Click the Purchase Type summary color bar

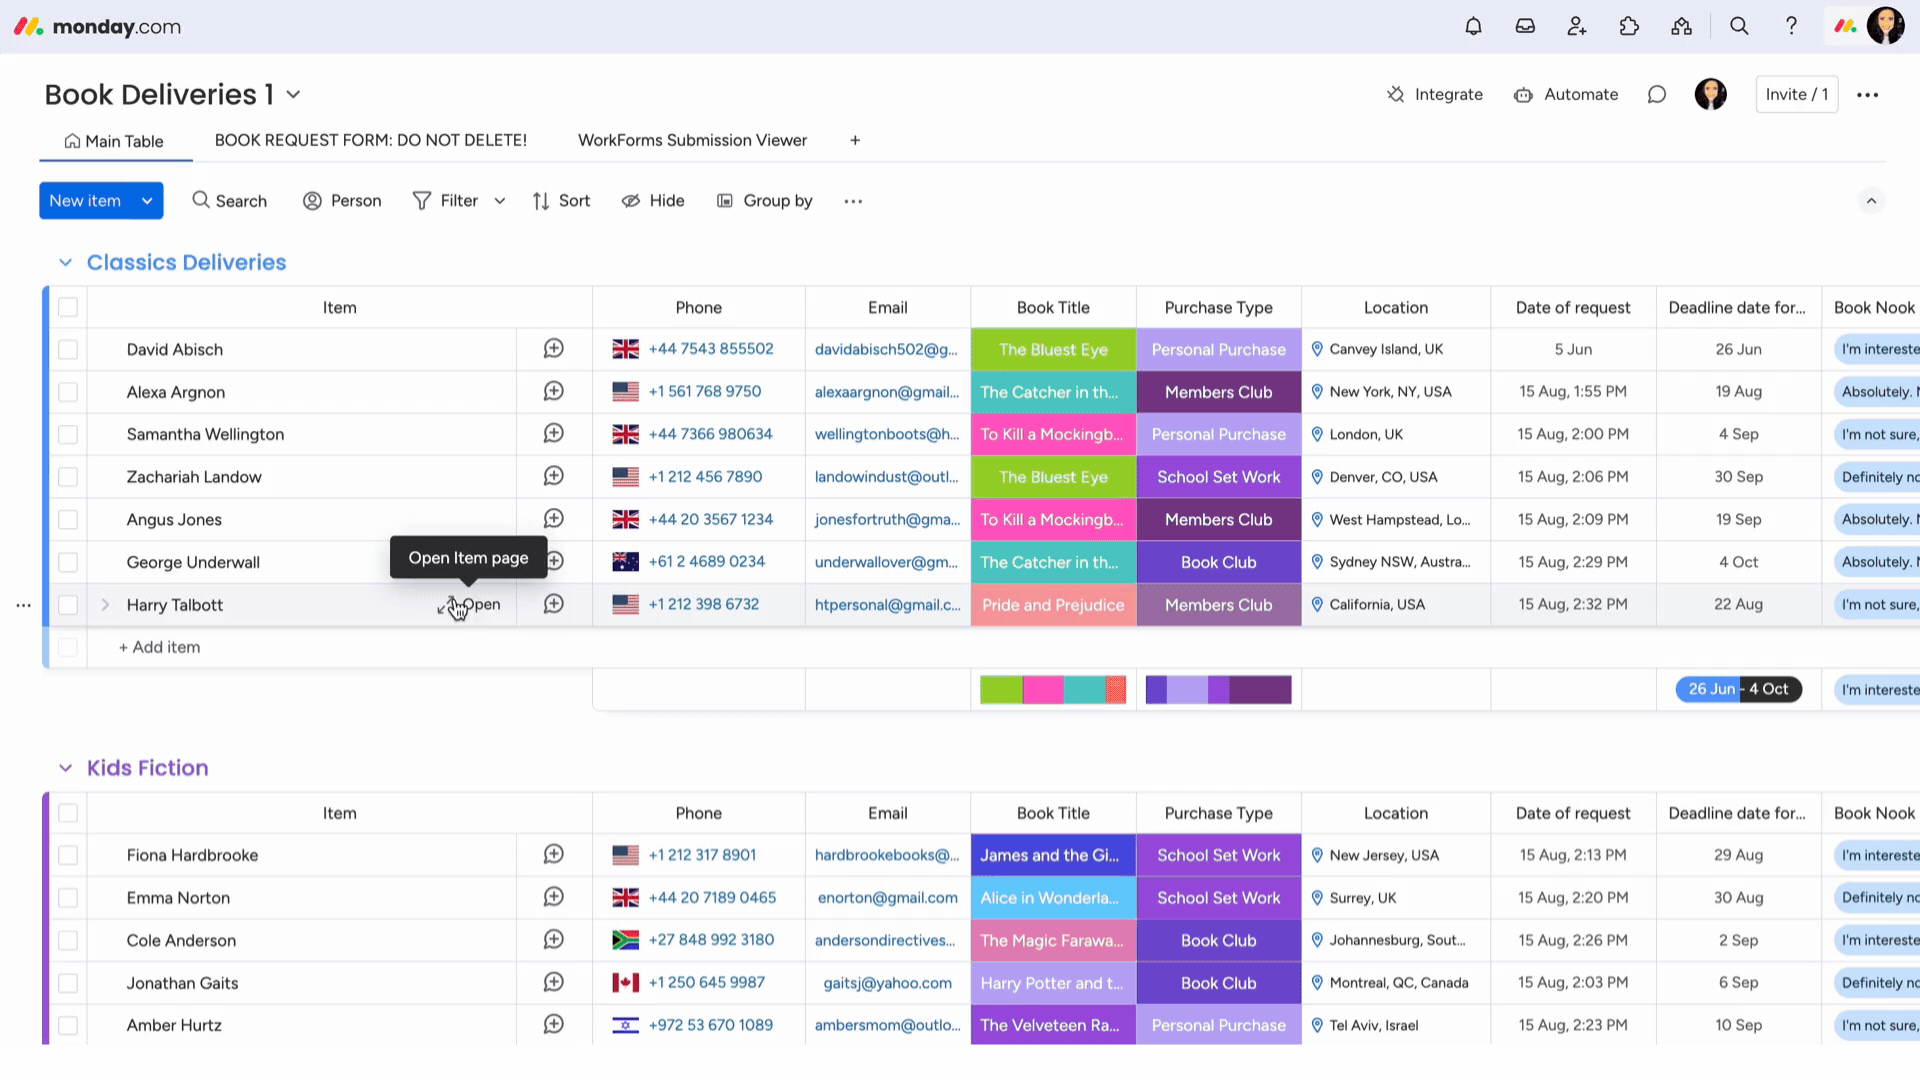click(x=1218, y=690)
